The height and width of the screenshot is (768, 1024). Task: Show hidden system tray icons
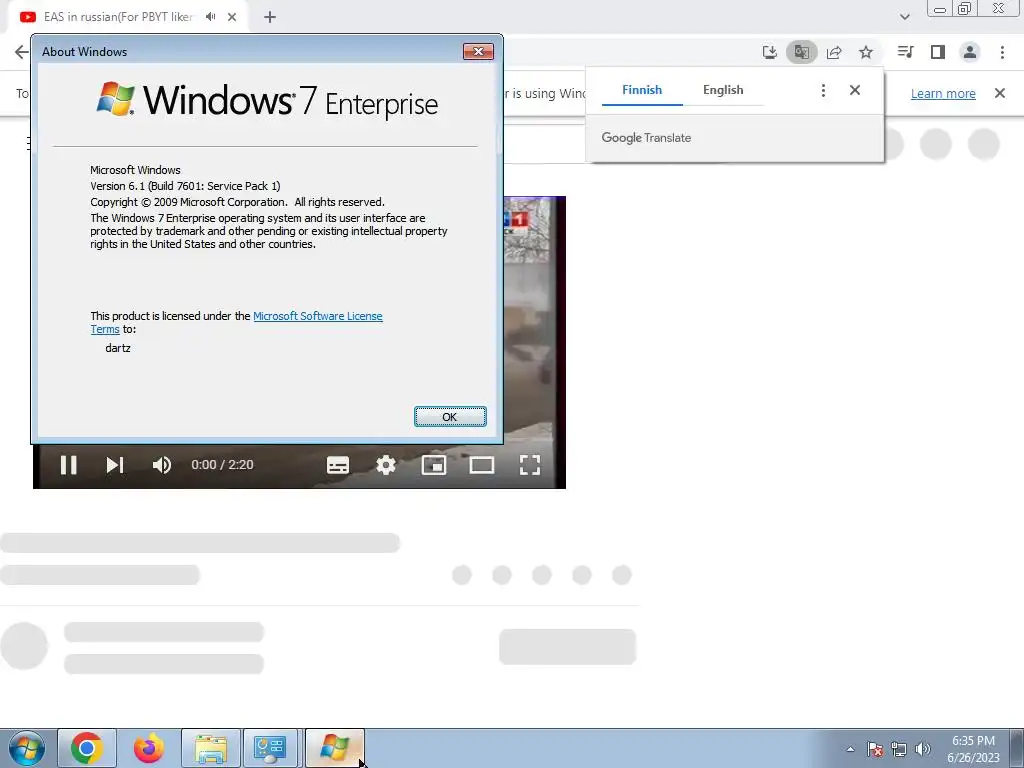coord(850,749)
